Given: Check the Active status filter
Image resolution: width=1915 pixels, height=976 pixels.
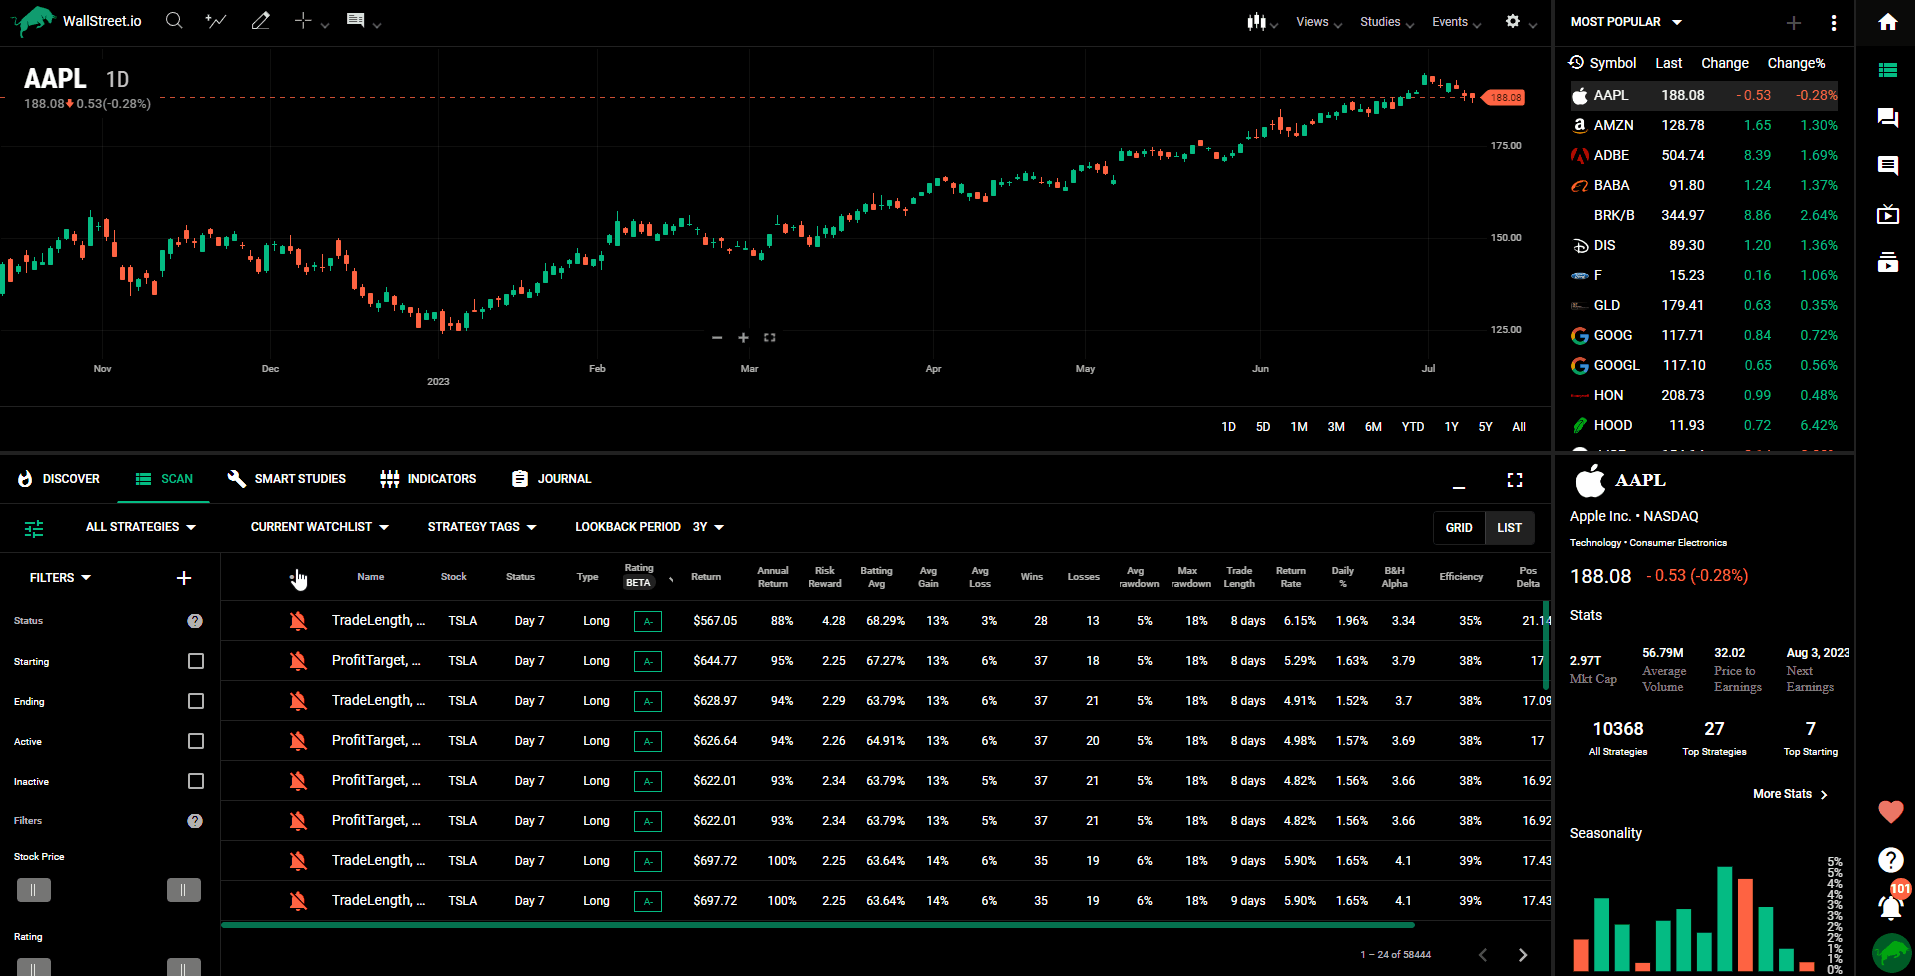Looking at the screenshot, I should pos(196,741).
